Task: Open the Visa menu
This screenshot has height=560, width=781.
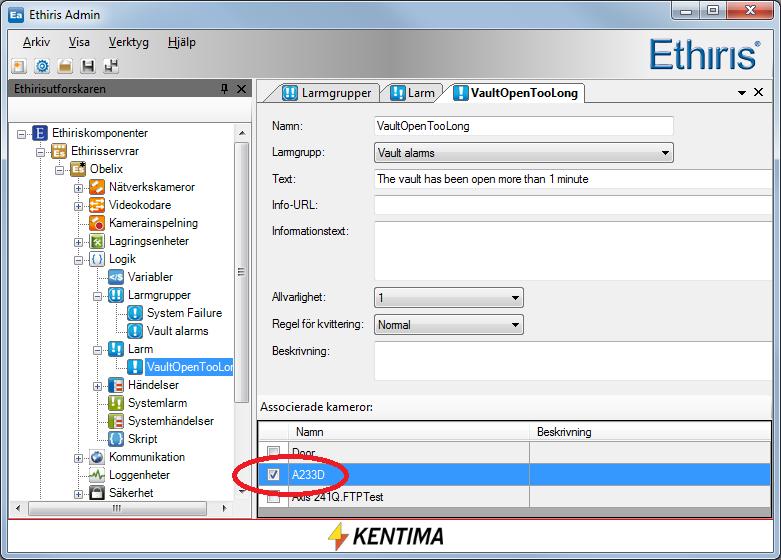Action: click(x=79, y=42)
